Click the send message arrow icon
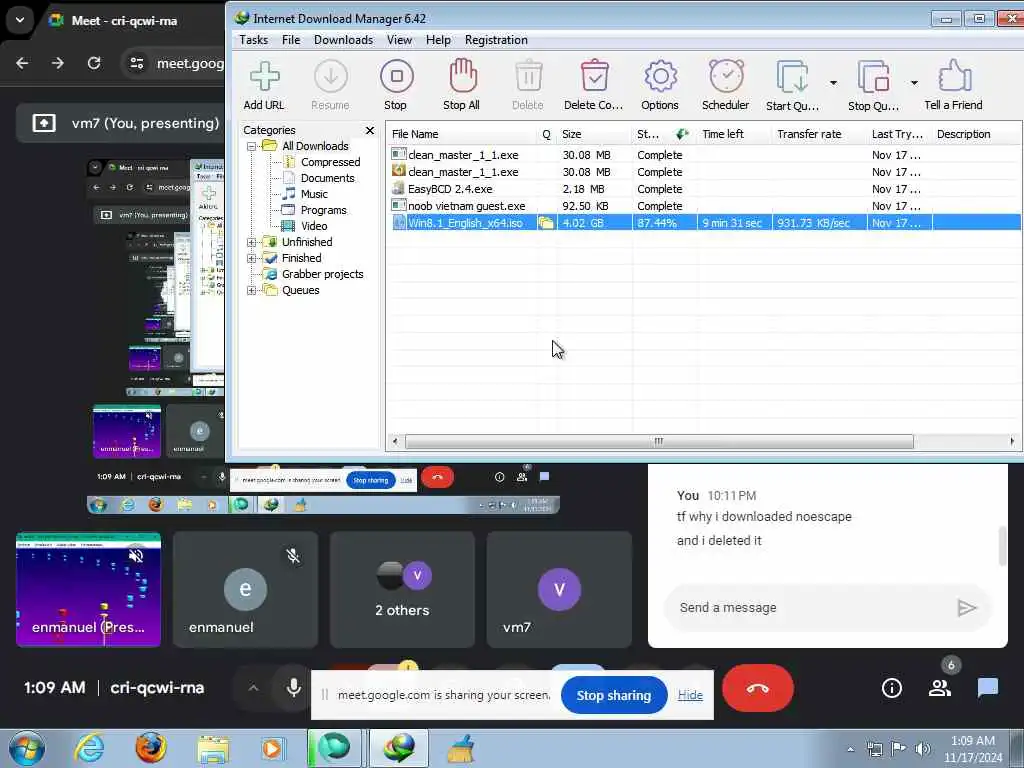Viewport: 1024px width, 768px height. [x=967, y=608]
